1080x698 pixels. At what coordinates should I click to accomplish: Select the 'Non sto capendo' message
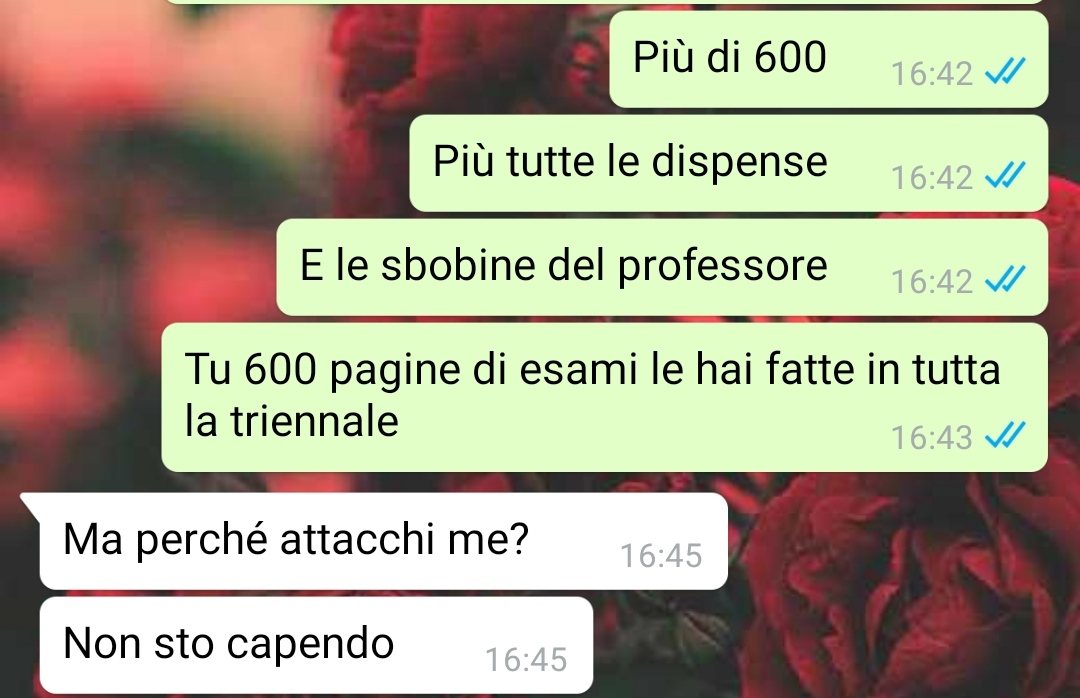tap(316, 645)
